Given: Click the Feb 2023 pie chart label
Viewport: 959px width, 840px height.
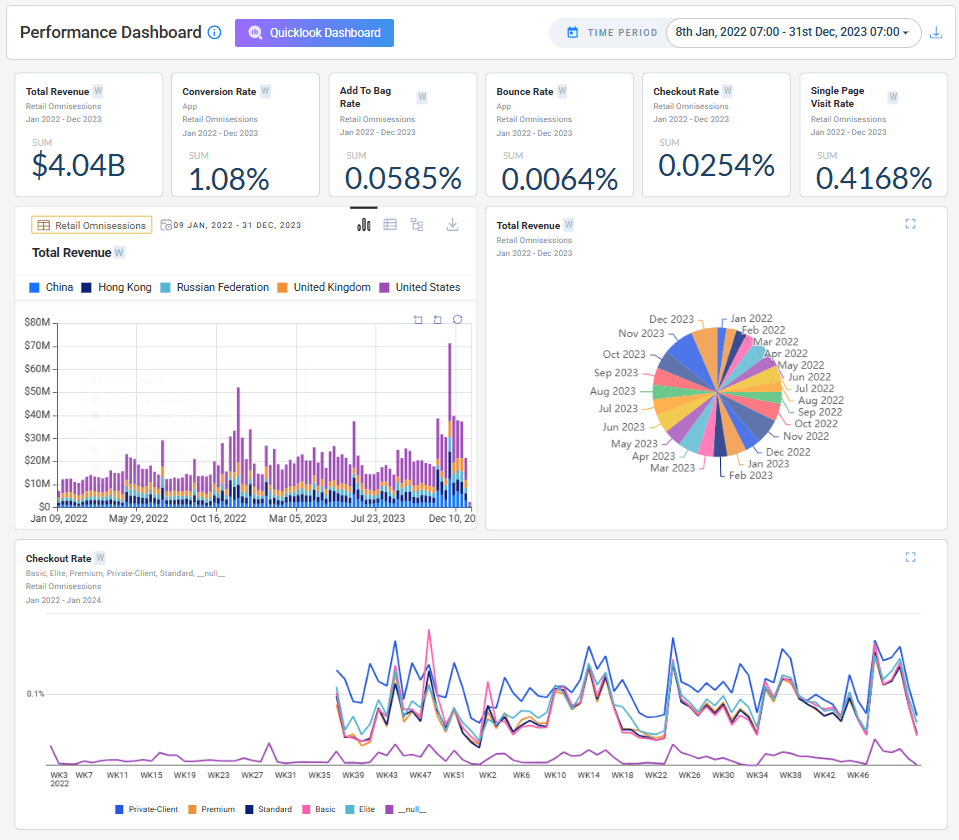Looking at the screenshot, I should [750, 475].
